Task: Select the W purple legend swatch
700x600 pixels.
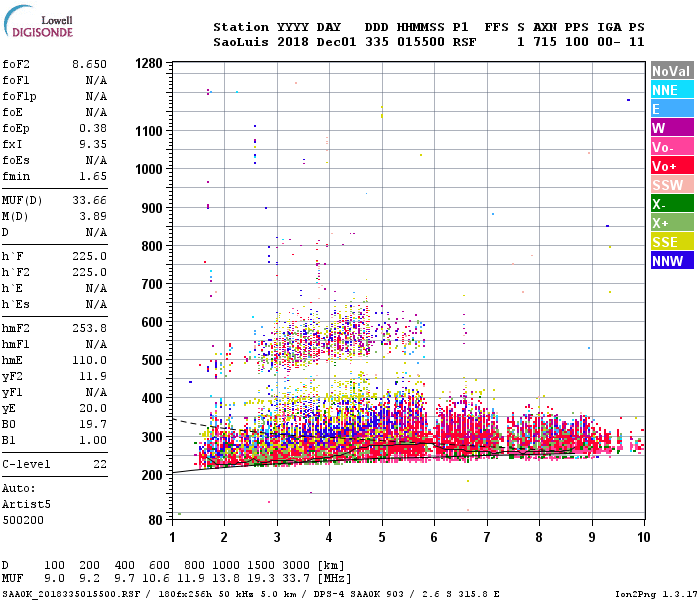Action: [x=672, y=128]
